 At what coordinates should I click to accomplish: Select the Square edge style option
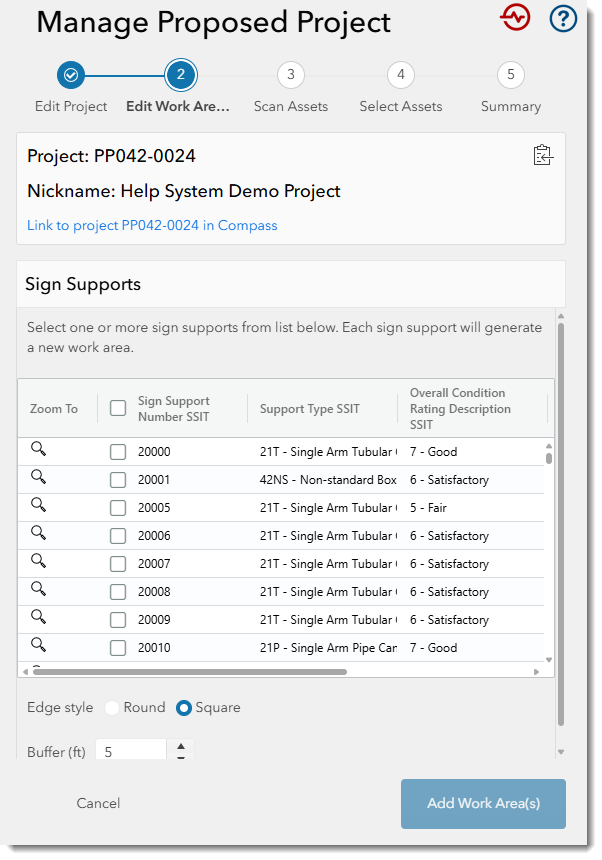pyautogui.click(x=184, y=708)
